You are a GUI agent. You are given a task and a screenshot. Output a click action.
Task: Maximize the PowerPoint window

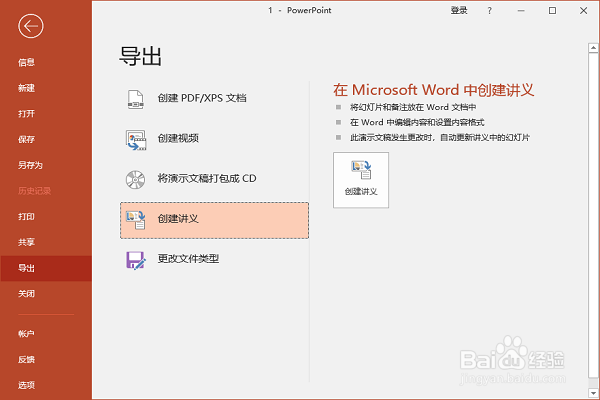pyautogui.click(x=552, y=11)
